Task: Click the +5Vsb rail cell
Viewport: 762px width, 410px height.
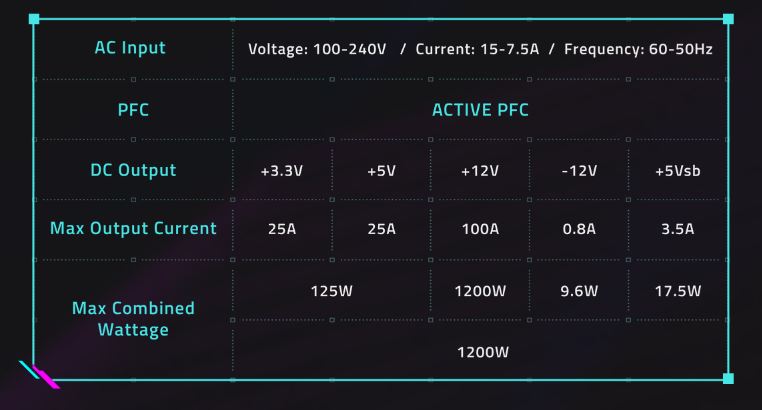Action: coord(677,171)
